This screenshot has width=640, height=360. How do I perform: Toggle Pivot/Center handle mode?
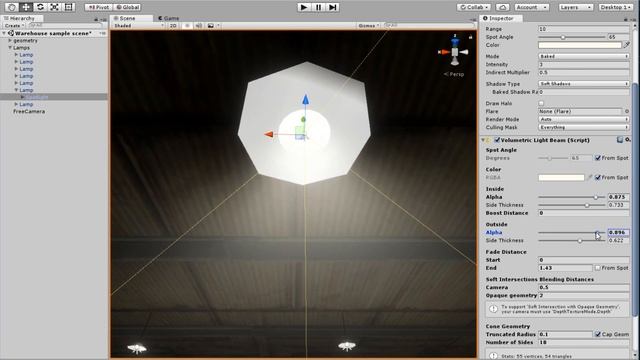point(98,7)
